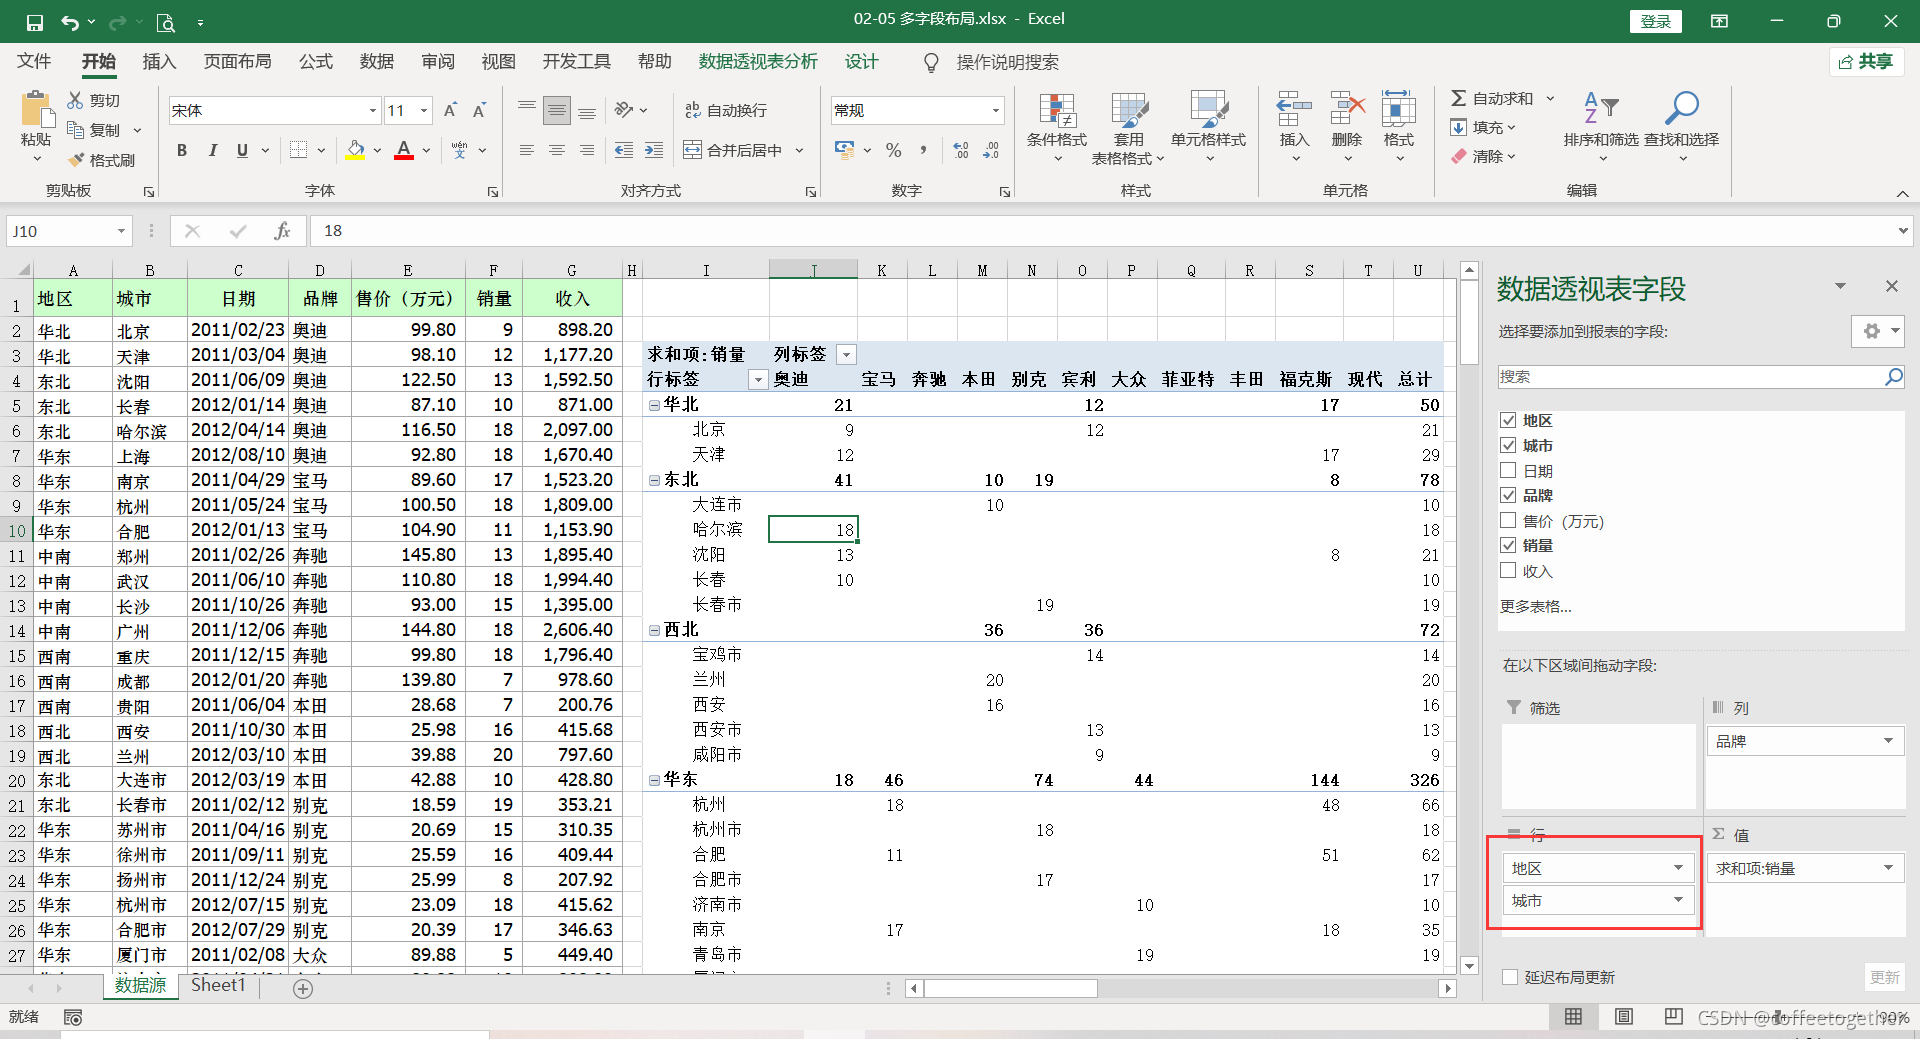Click AutoSum (自动求和) icon
The image size is (1920, 1039).
(x=1459, y=98)
